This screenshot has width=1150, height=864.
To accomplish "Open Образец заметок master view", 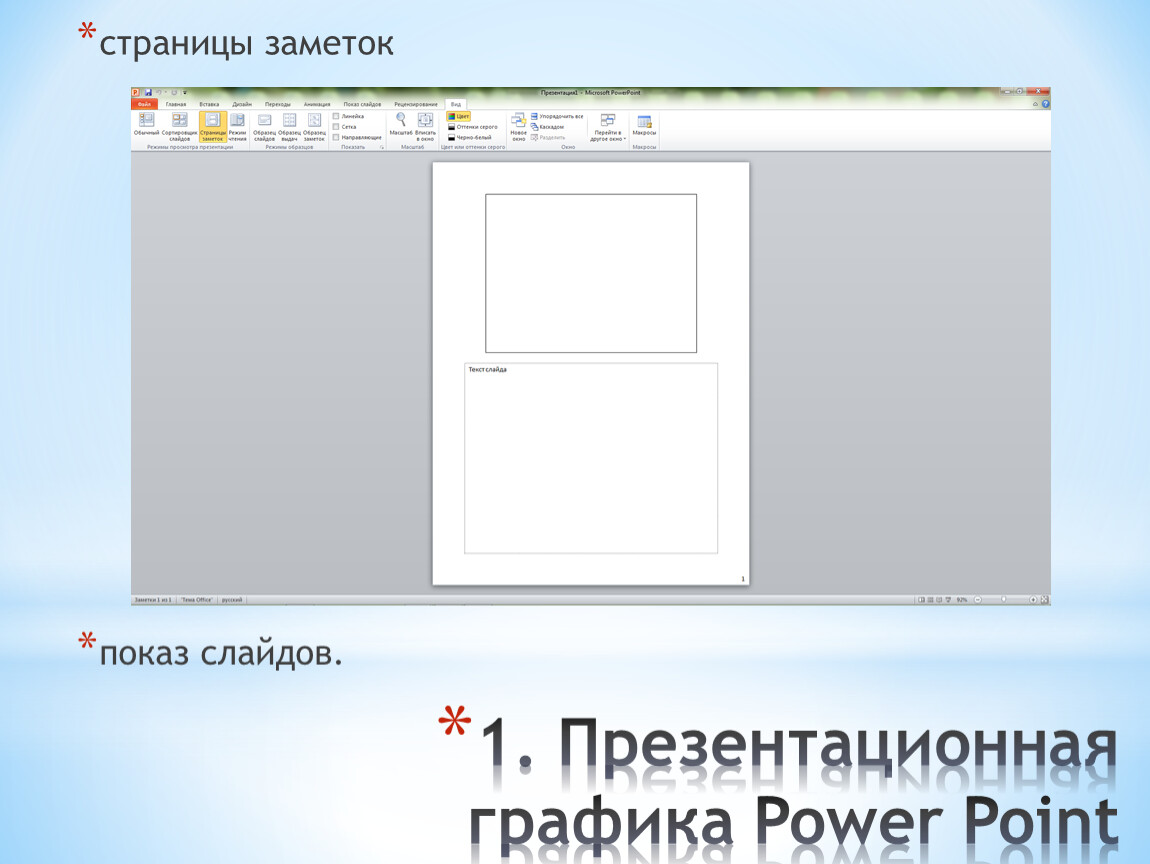I will click(315, 126).
